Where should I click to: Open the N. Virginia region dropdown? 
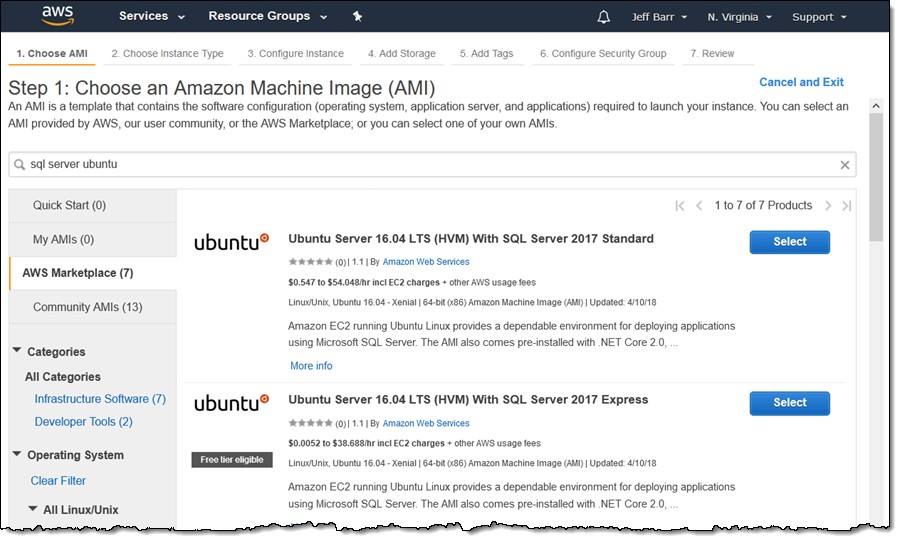pos(739,17)
